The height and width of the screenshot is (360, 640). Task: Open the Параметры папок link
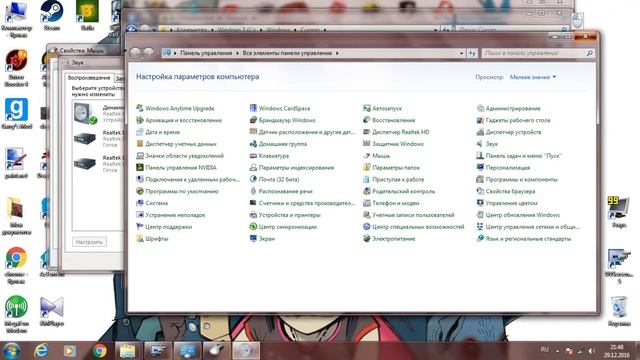click(x=396, y=167)
